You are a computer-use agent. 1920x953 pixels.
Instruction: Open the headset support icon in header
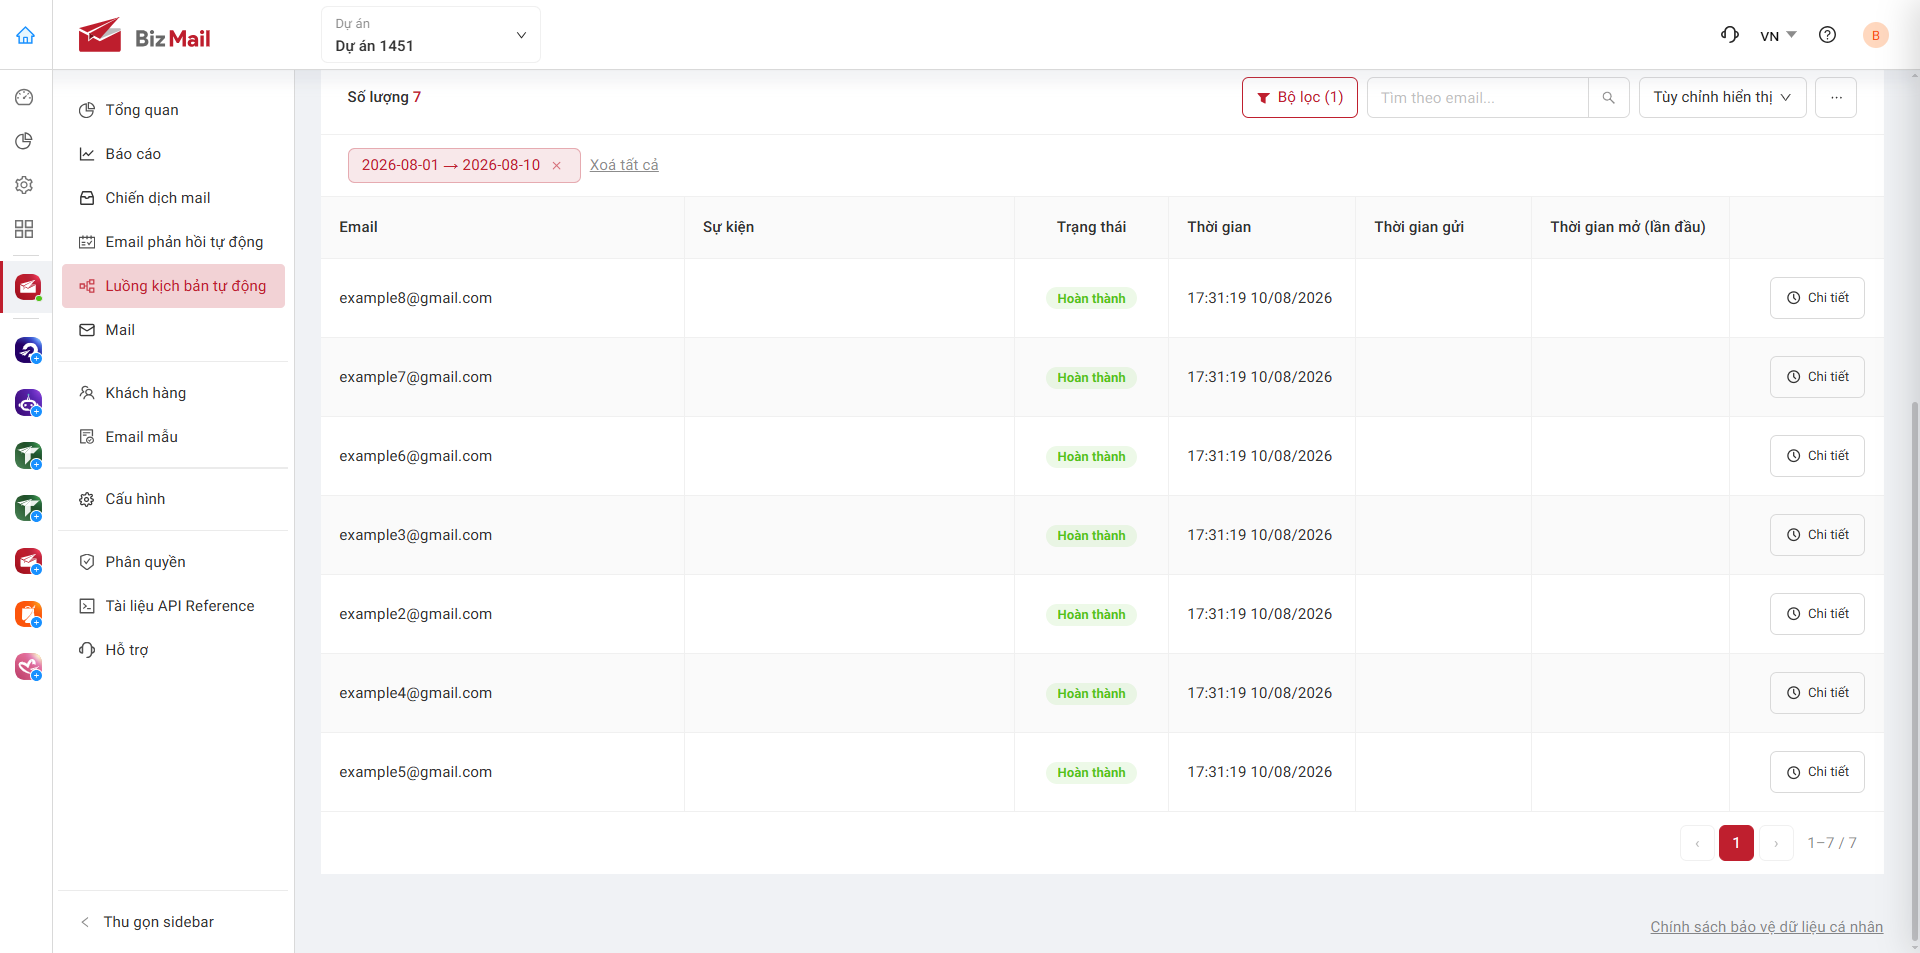[x=1730, y=35]
